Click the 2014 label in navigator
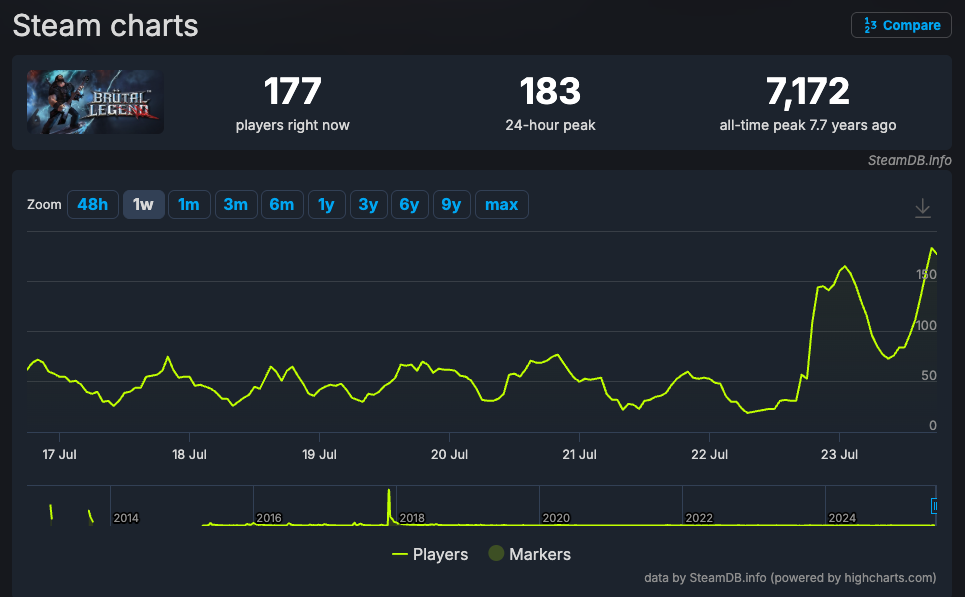The image size is (965, 597). point(126,518)
